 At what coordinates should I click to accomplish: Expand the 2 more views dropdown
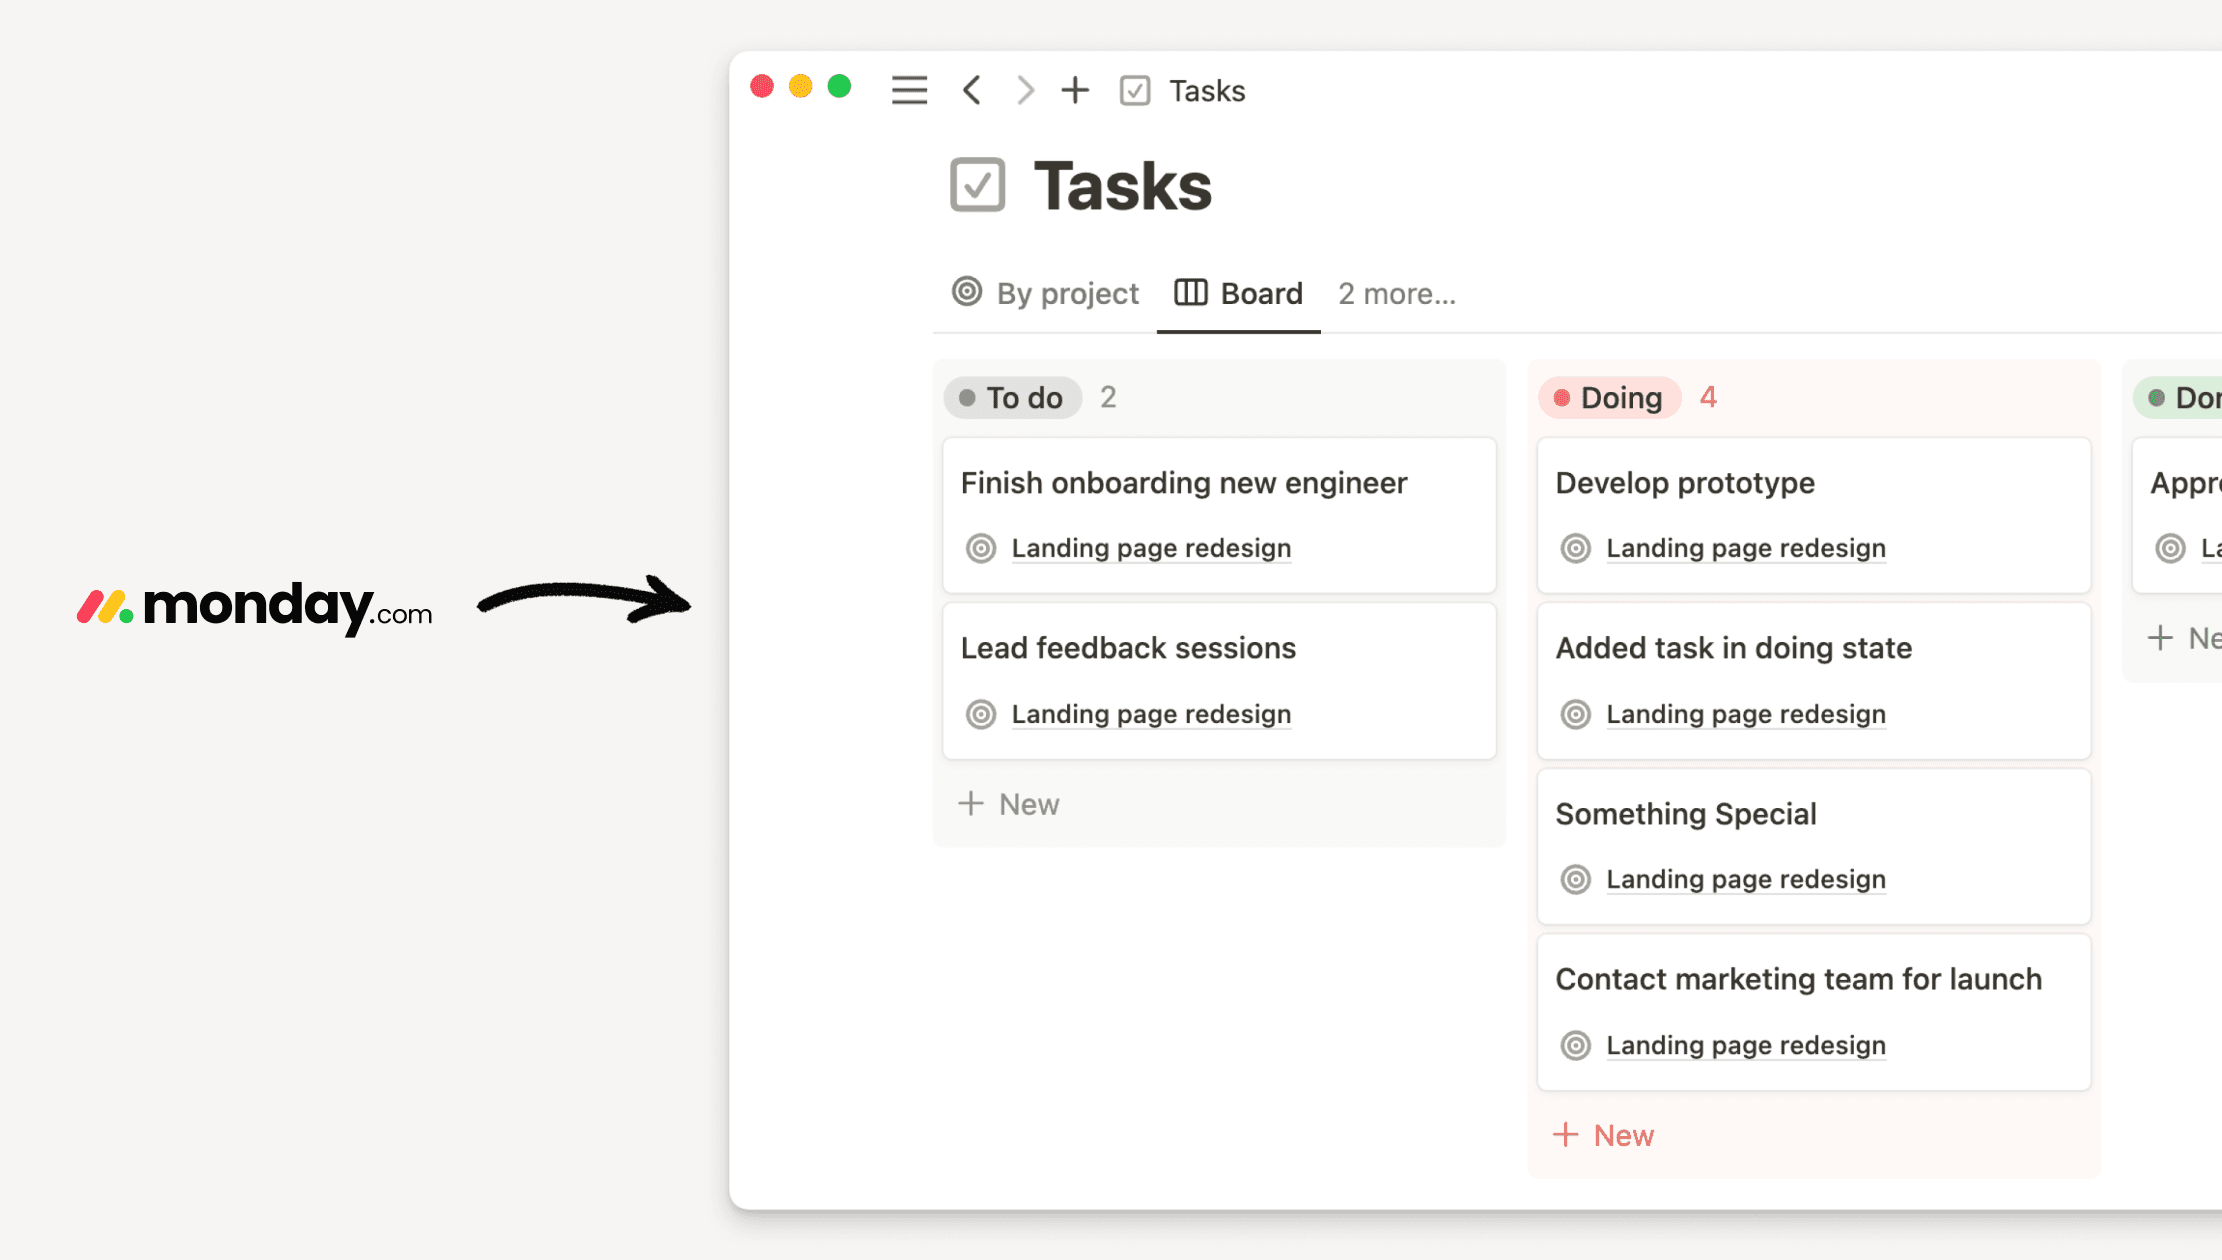point(1397,294)
